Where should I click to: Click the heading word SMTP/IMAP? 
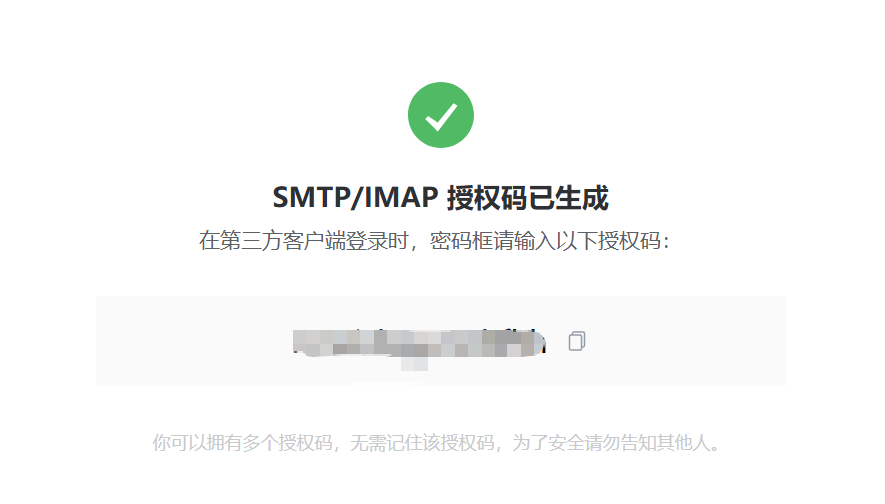(355, 198)
